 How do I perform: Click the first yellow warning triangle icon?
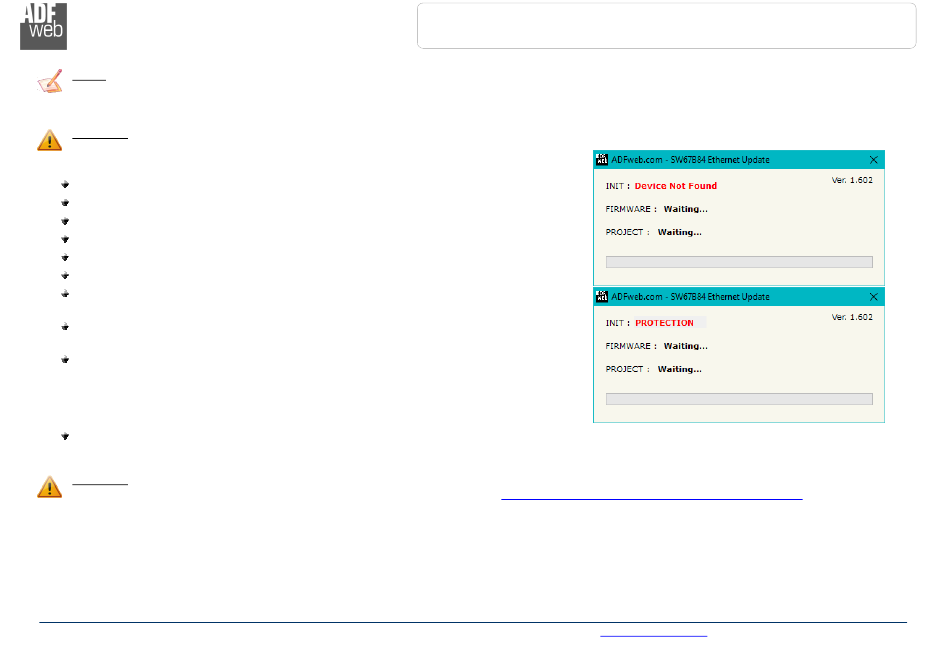(x=50, y=140)
